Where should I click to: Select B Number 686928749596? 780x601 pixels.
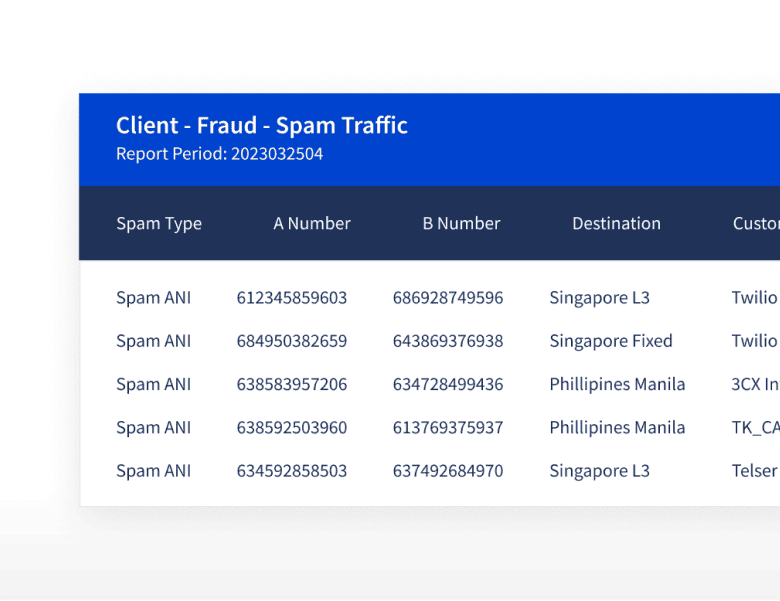(448, 298)
